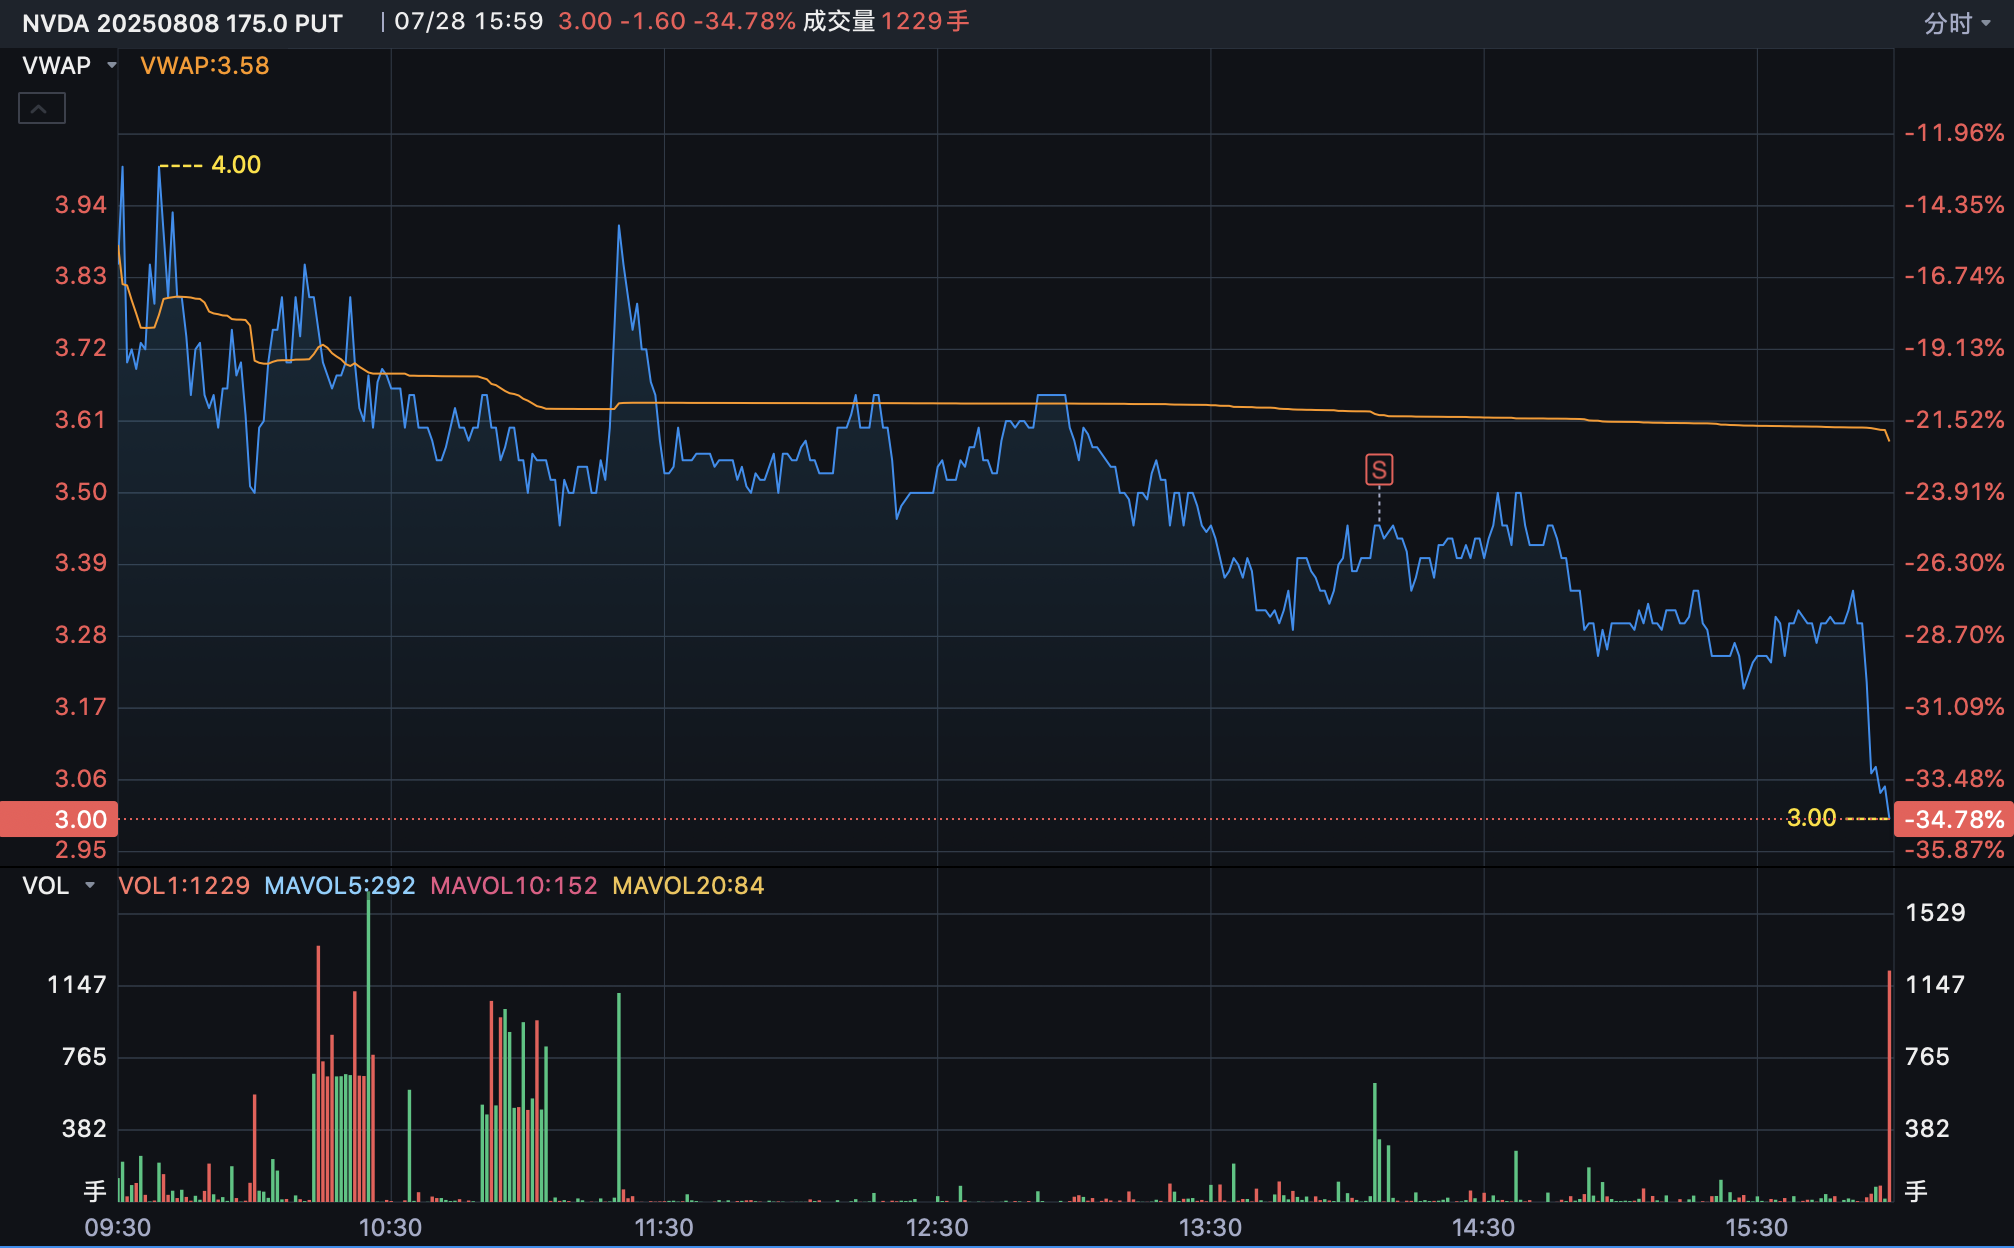Click the 12:30 time axis label
The height and width of the screenshot is (1248, 2014).
click(936, 1227)
